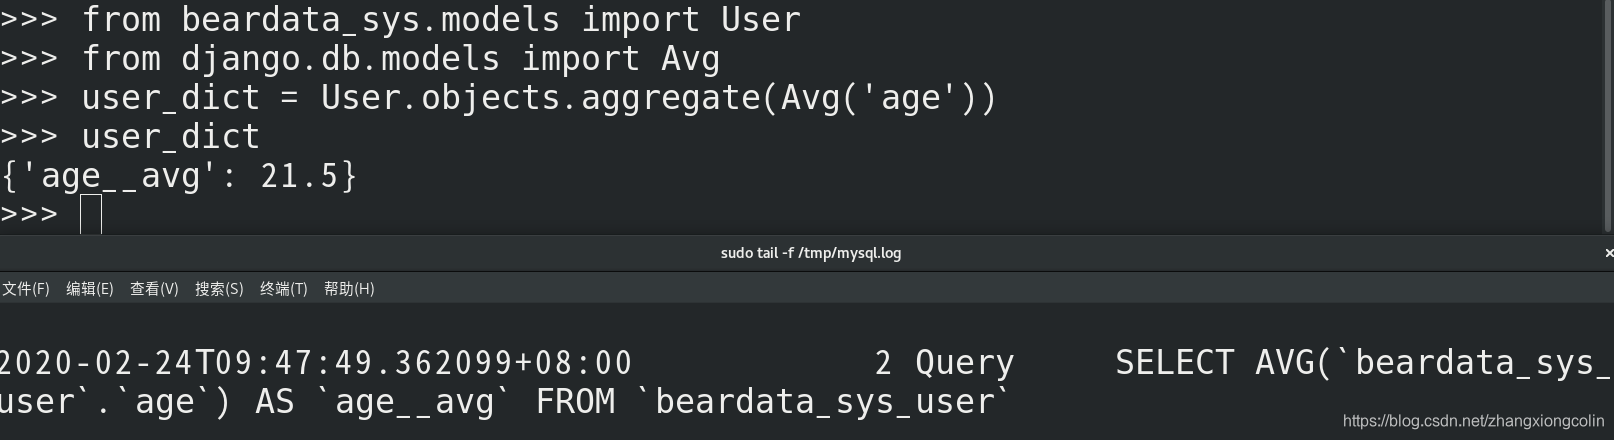Click the 'import Avg' line in the shell

[x=360, y=58]
